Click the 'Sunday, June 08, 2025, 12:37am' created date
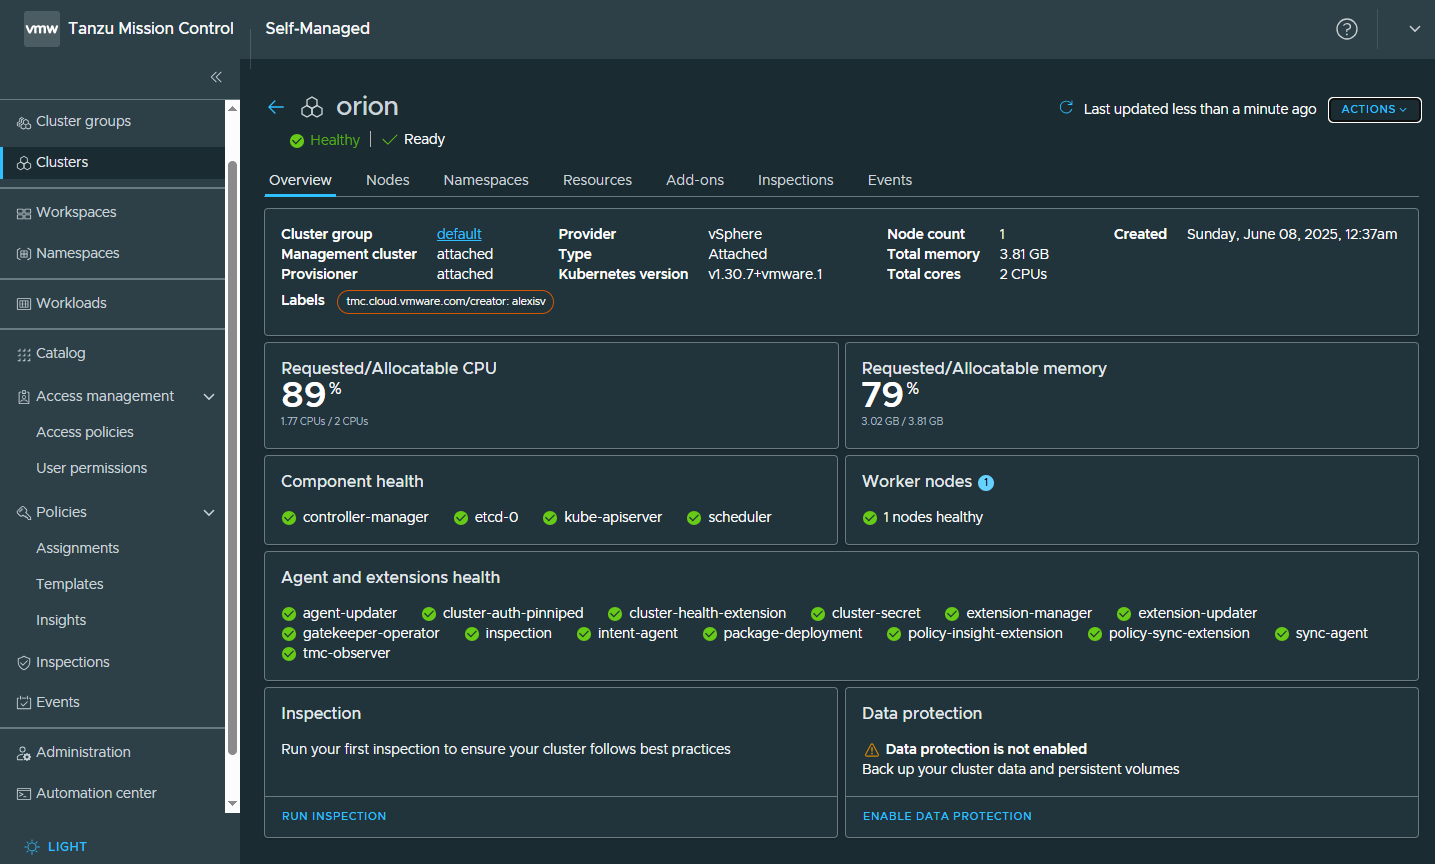 pos(1292,234)
